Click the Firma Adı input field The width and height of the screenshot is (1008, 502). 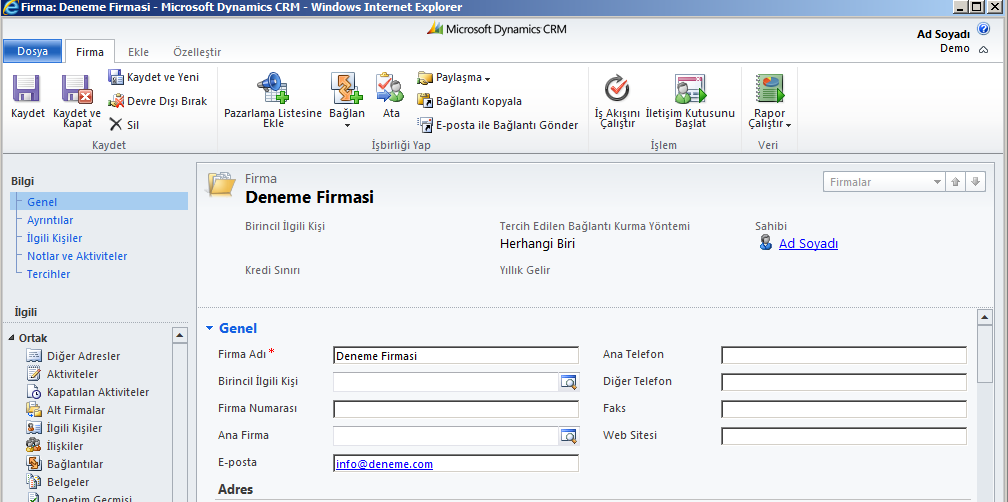pos(456,355)
